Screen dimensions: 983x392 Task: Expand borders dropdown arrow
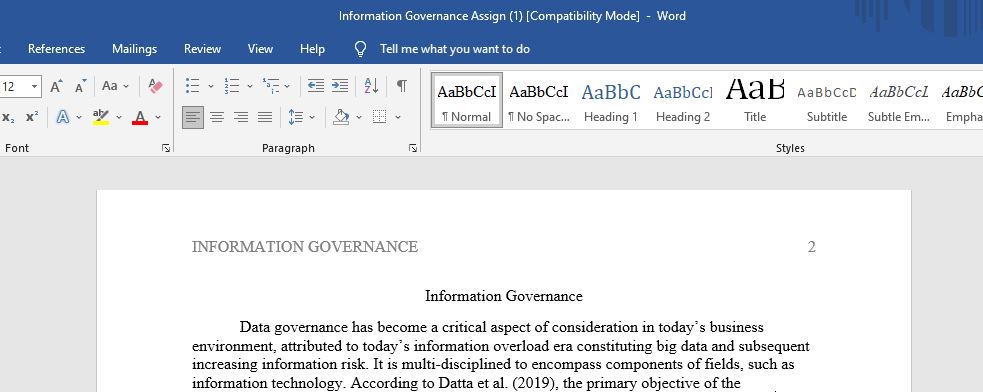pyautogui.click(x=397, y=117)
